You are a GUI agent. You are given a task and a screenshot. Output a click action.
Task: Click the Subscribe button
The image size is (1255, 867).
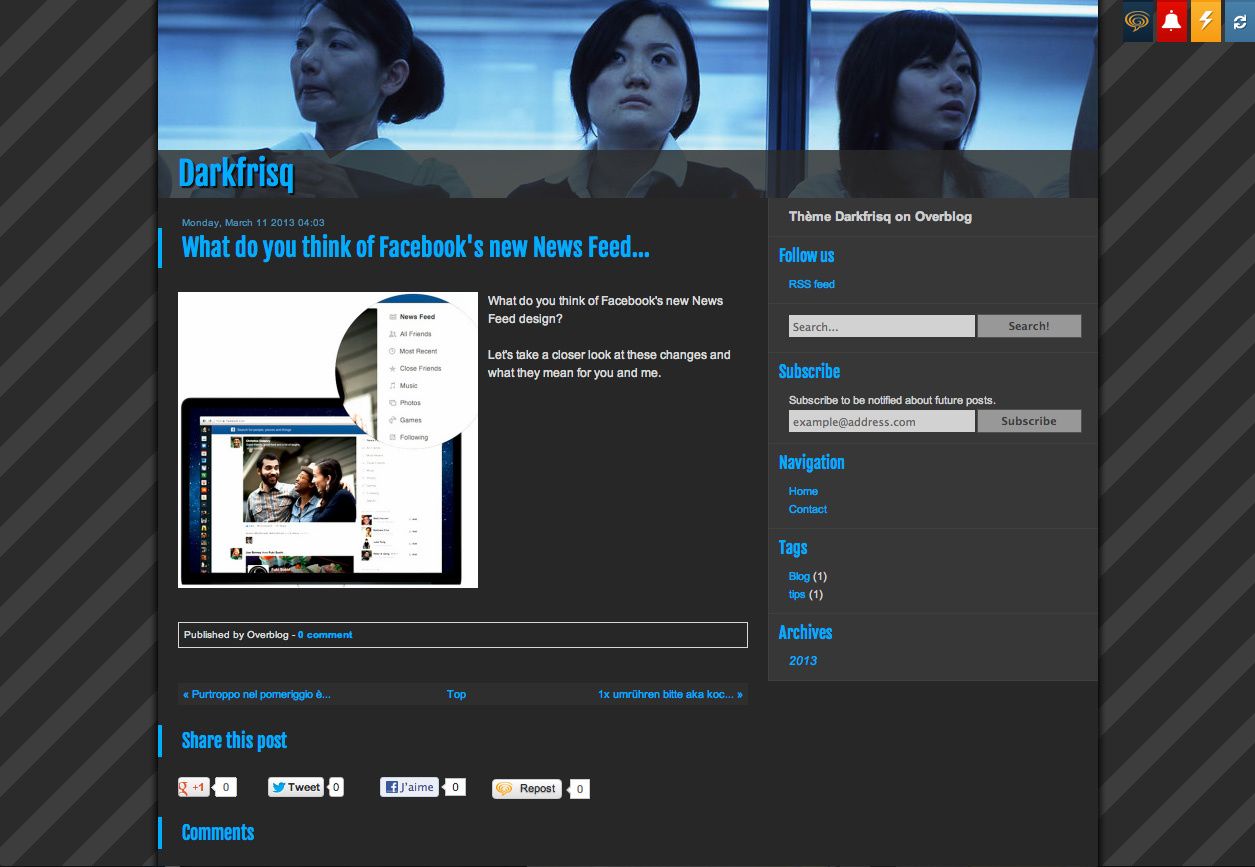click(1029, 421)
